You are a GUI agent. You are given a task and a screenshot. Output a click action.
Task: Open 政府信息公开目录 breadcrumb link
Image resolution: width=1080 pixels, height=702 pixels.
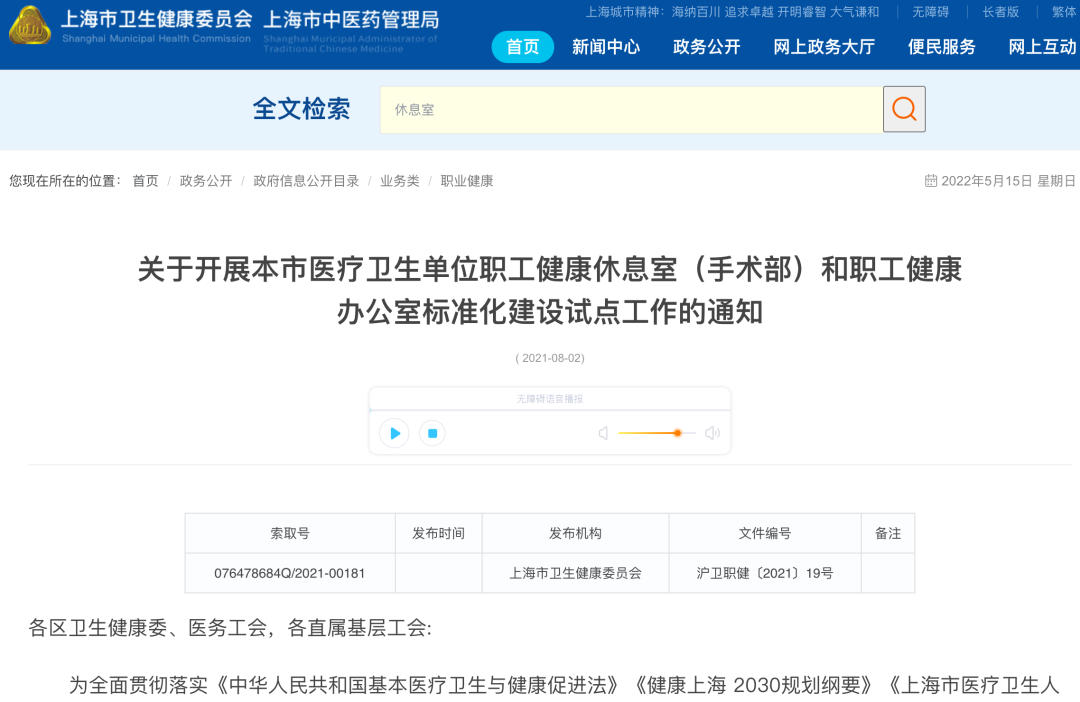(306, 181)
